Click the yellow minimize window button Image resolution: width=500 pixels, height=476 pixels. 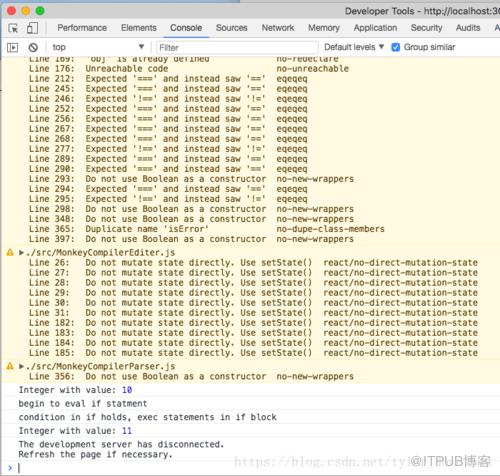(26, 11)
